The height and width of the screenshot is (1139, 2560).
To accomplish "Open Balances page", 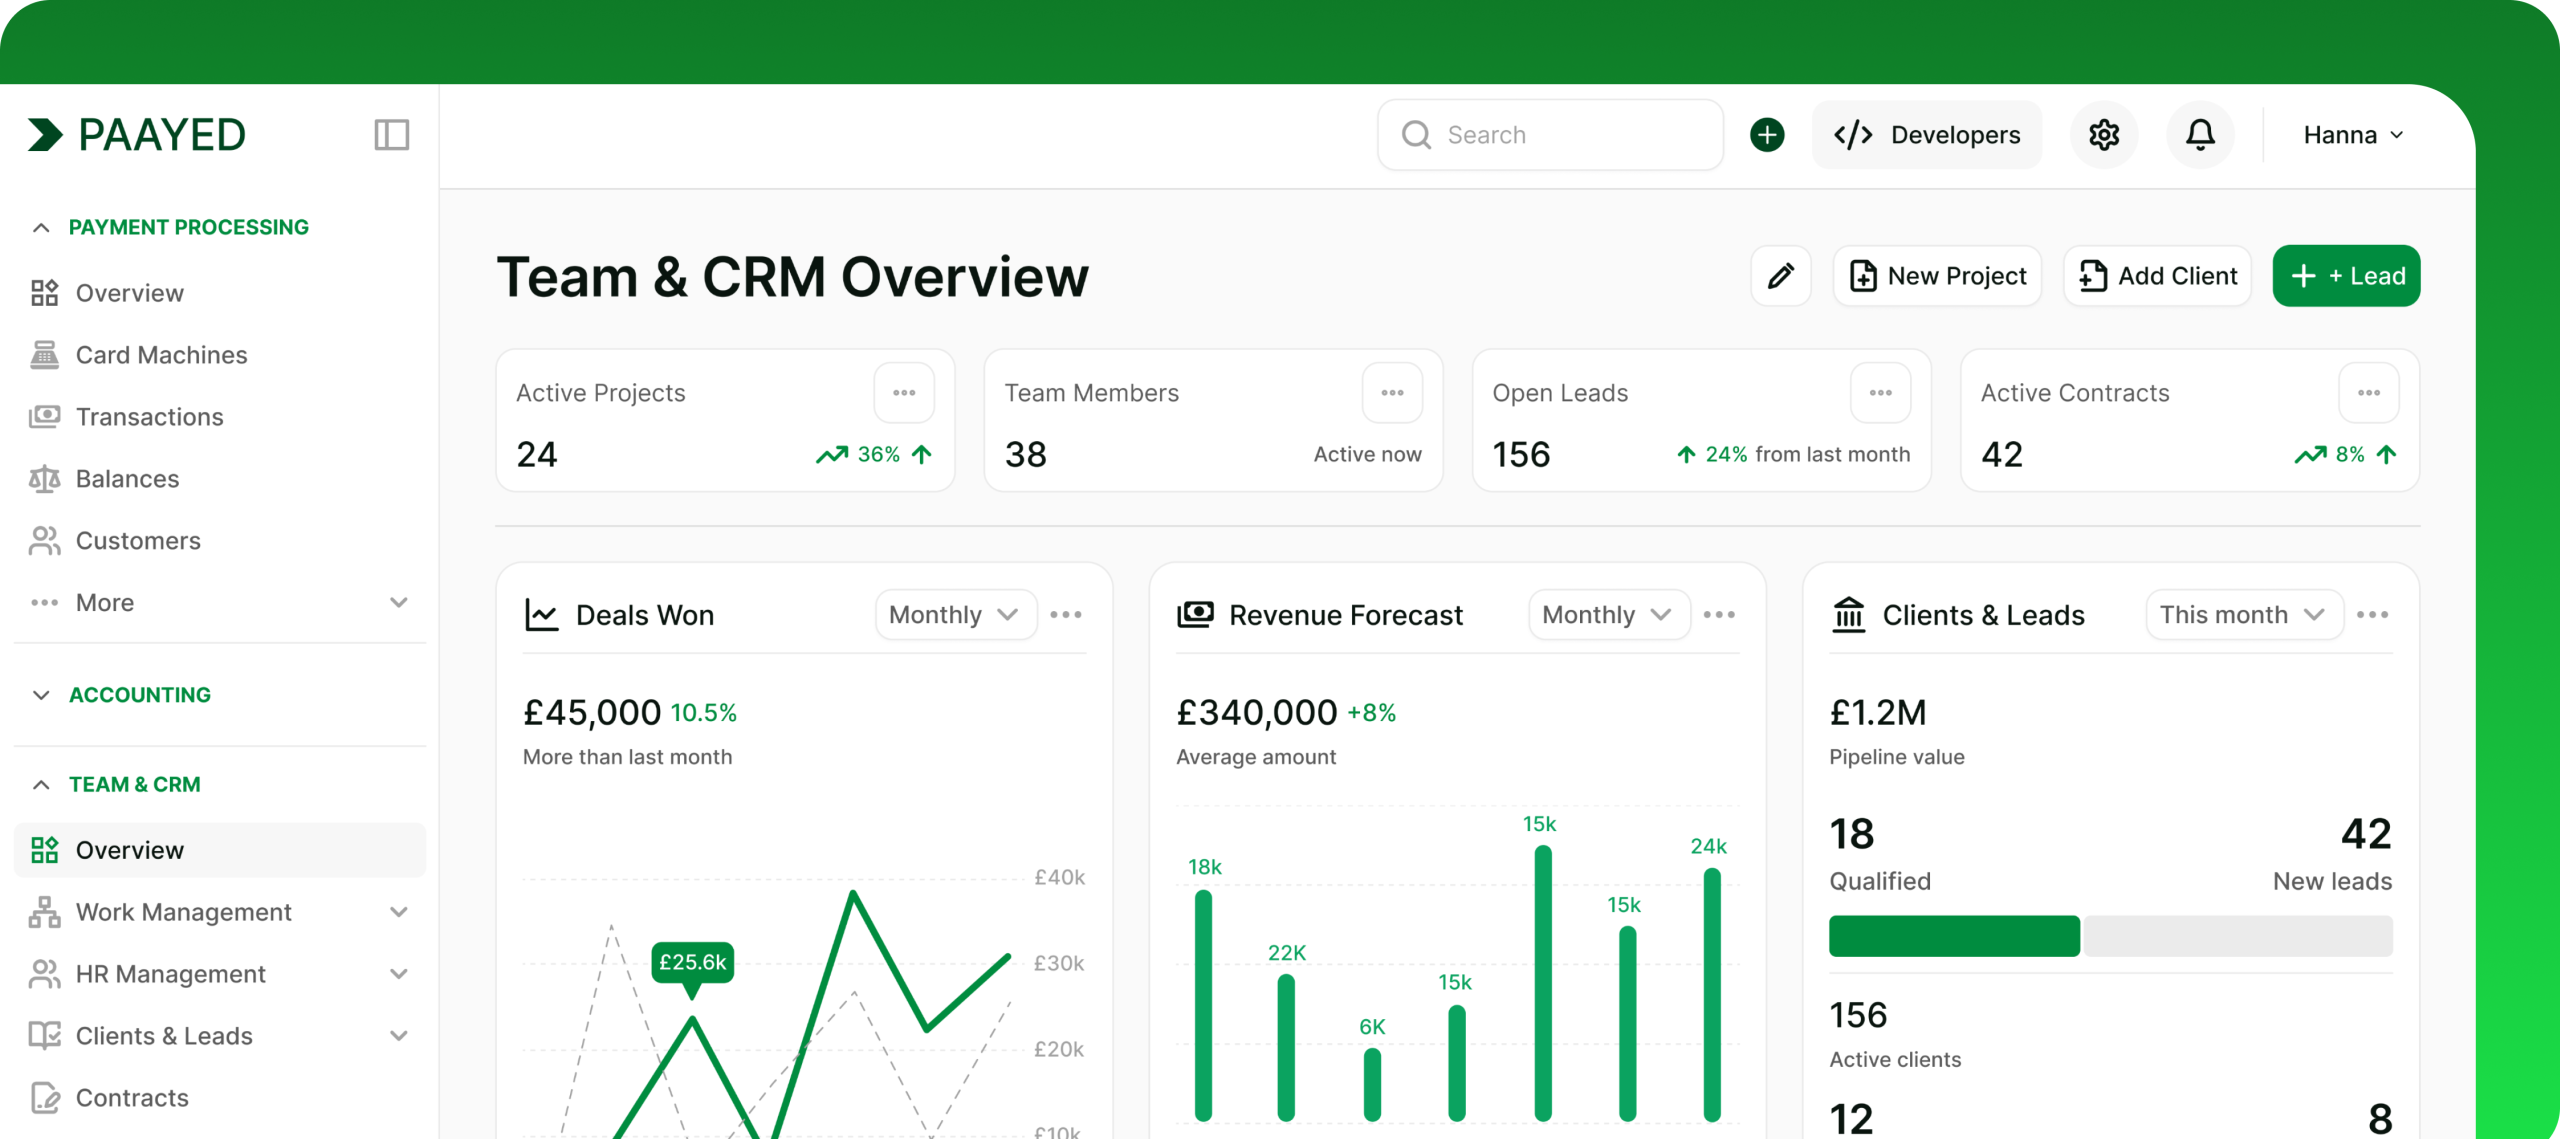I will (219, 479).
